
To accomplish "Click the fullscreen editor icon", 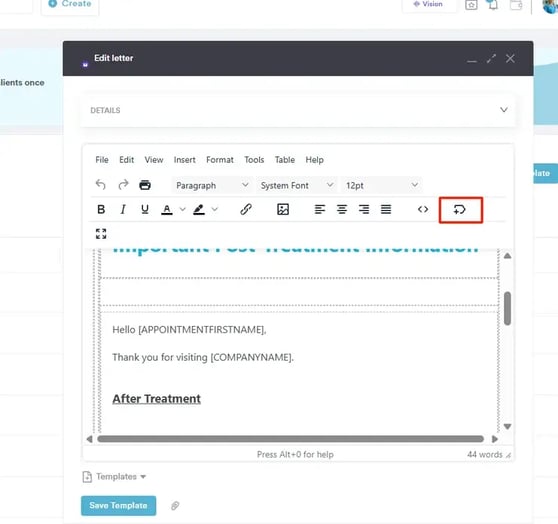I will click(101, 234).
